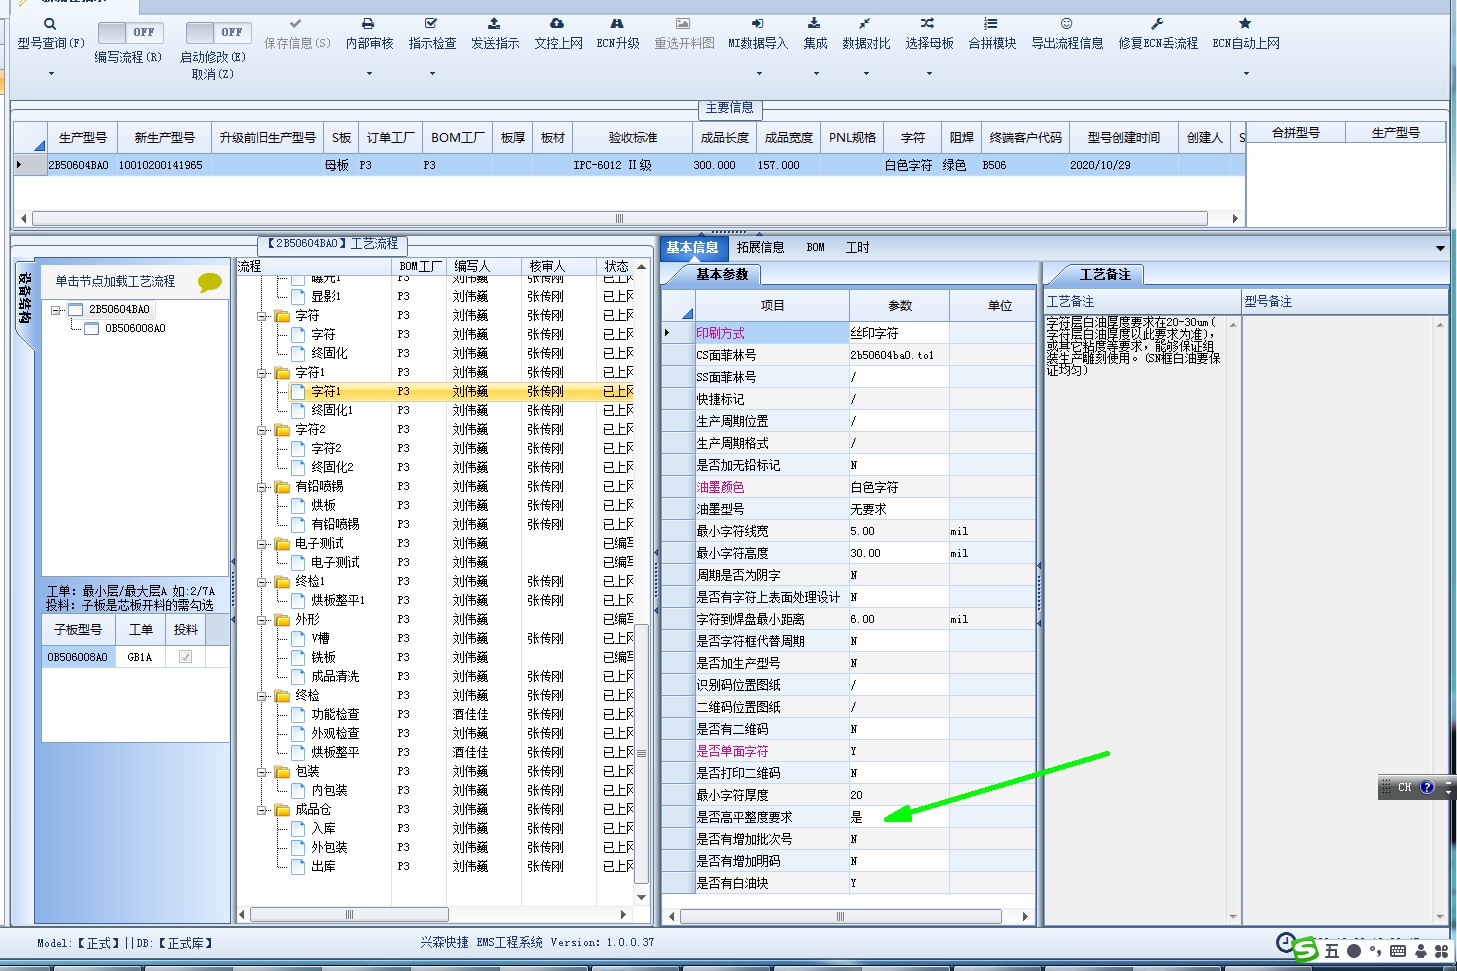
Task: Open the 内部审核 dropdown arrow
Action: pyautogui.click(x=369, y=73)
